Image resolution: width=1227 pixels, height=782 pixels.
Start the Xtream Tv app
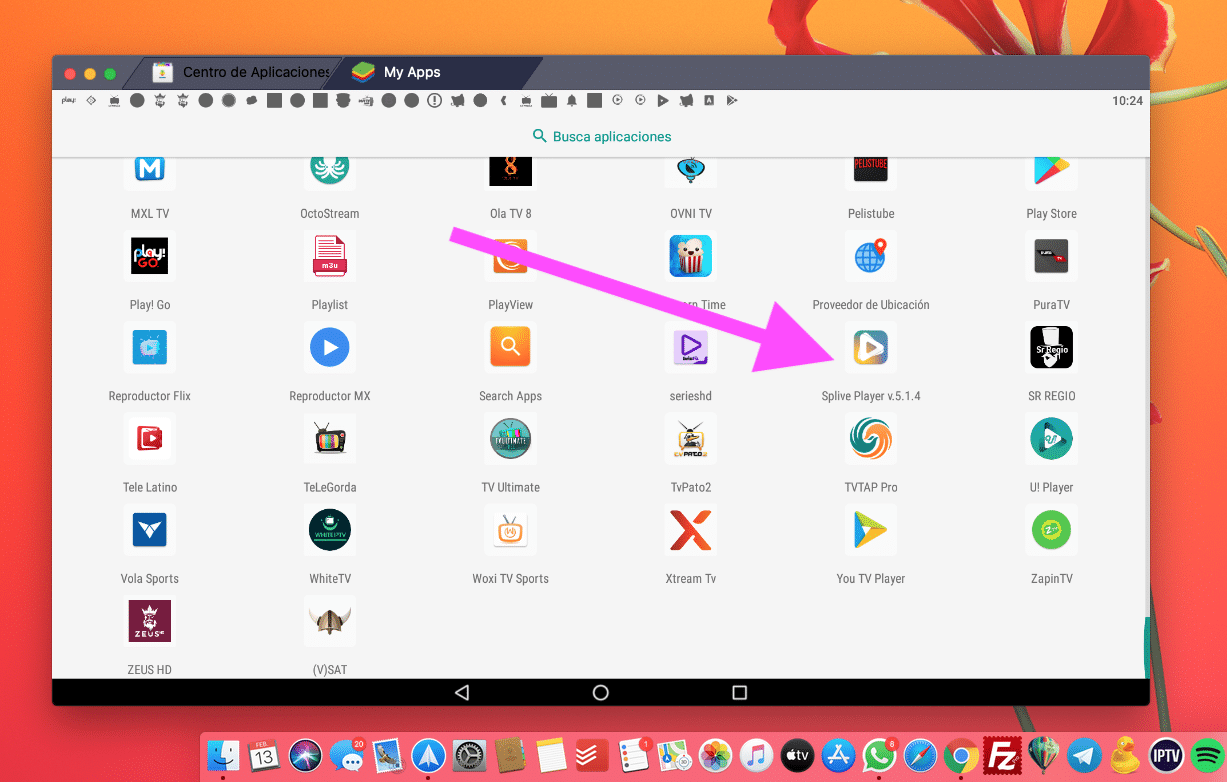point(690,530)
